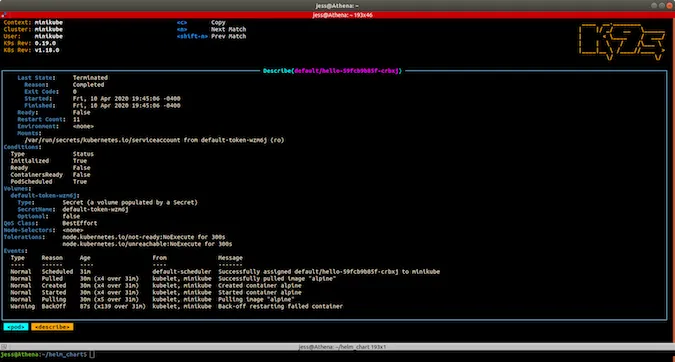Click Node-Selectors none line
This screenshot has height=362, width=675.
click(x=43, y=230)
